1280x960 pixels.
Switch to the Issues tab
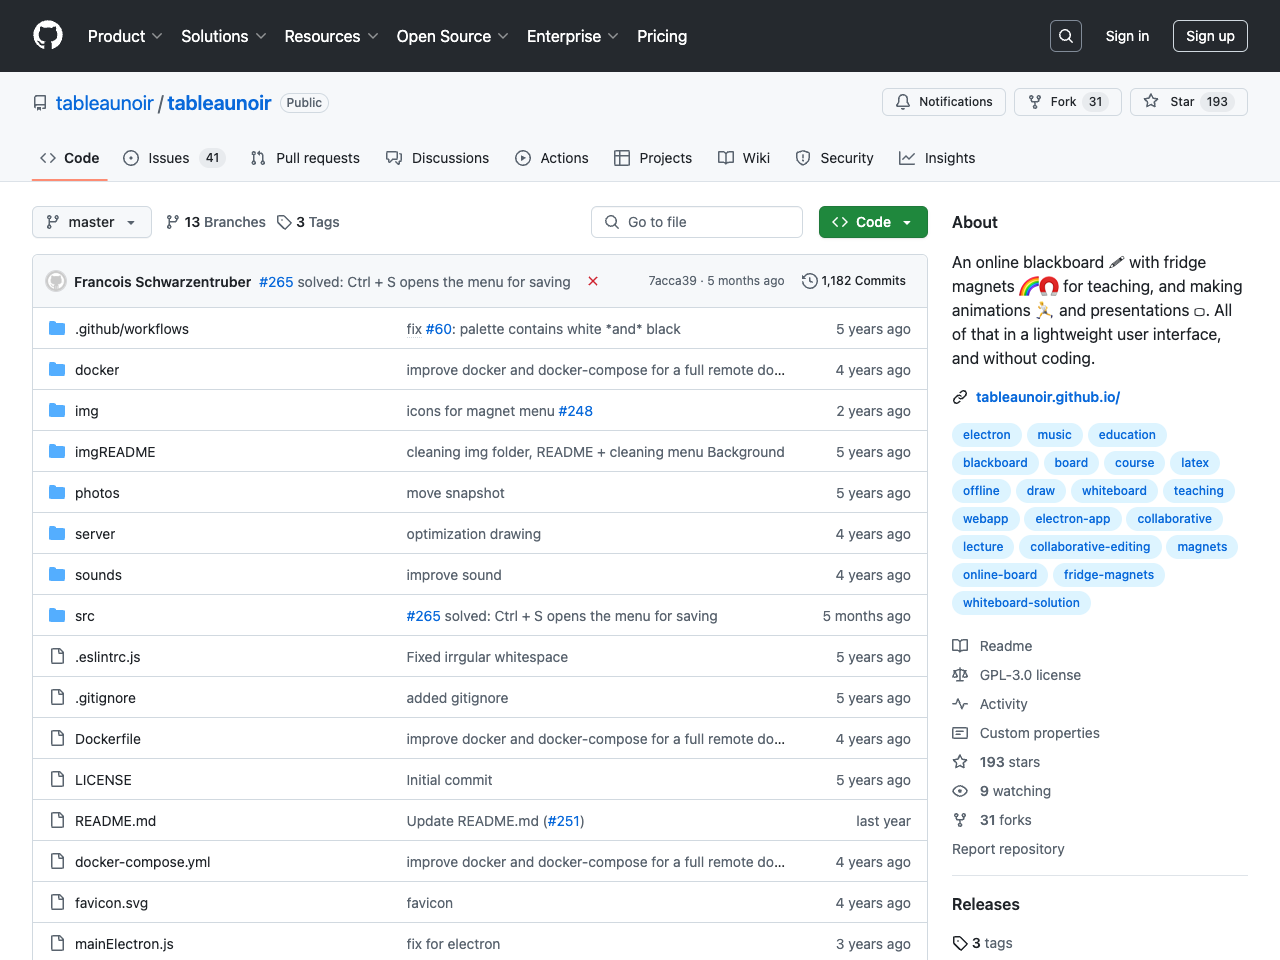174,158
